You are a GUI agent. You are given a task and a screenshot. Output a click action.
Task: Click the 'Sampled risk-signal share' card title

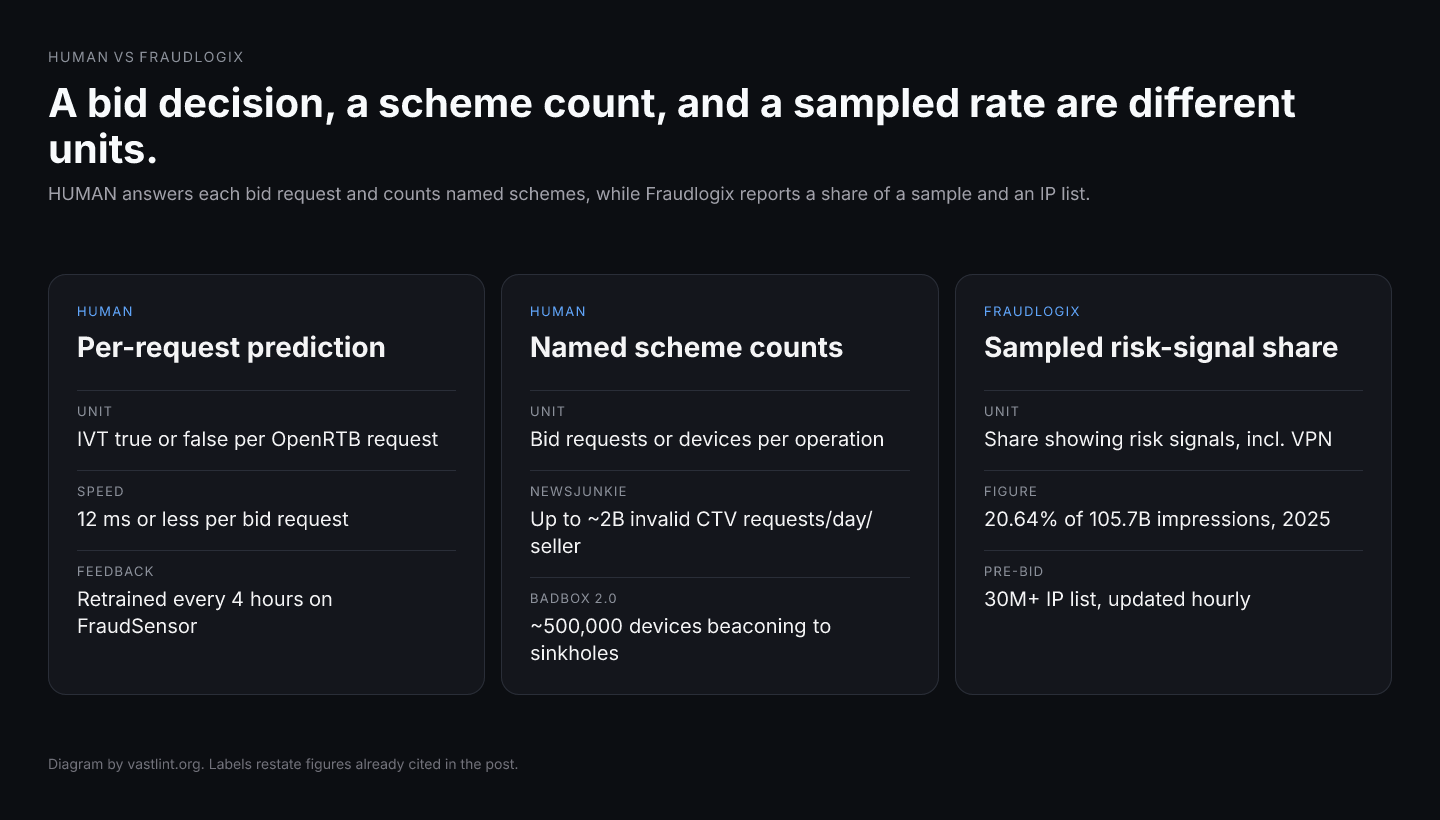click(x=1161, y=347)
